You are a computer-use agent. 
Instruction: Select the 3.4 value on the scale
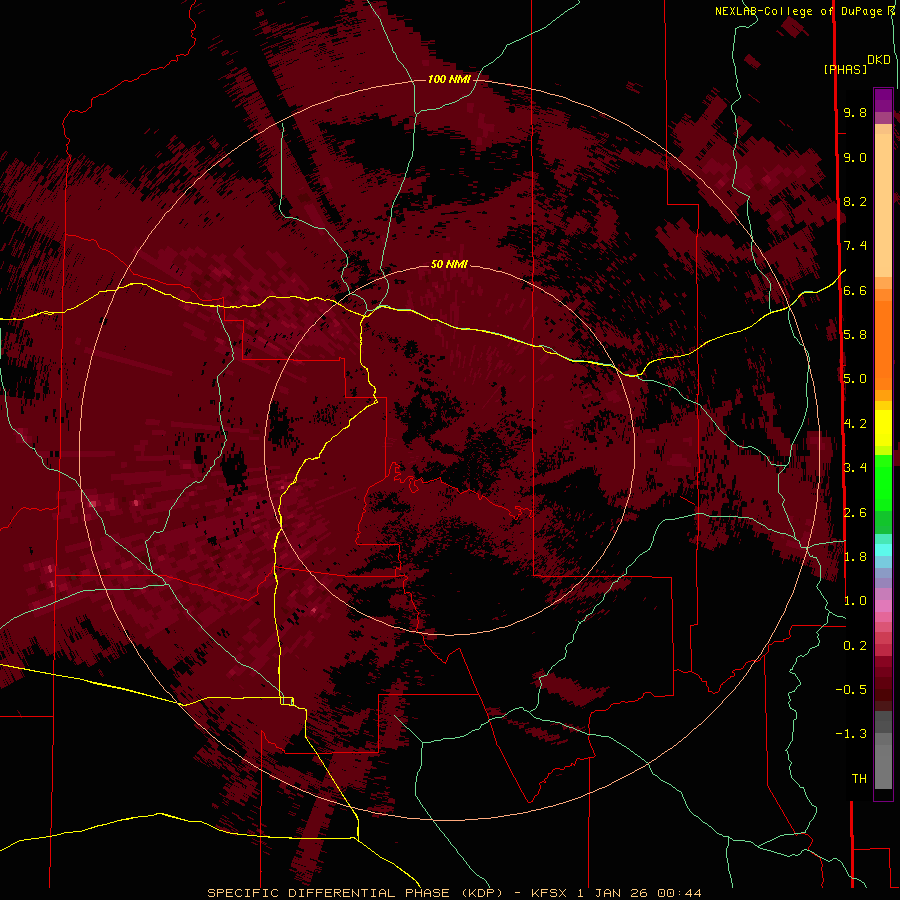pyautogui.click(x=855, y=468)
